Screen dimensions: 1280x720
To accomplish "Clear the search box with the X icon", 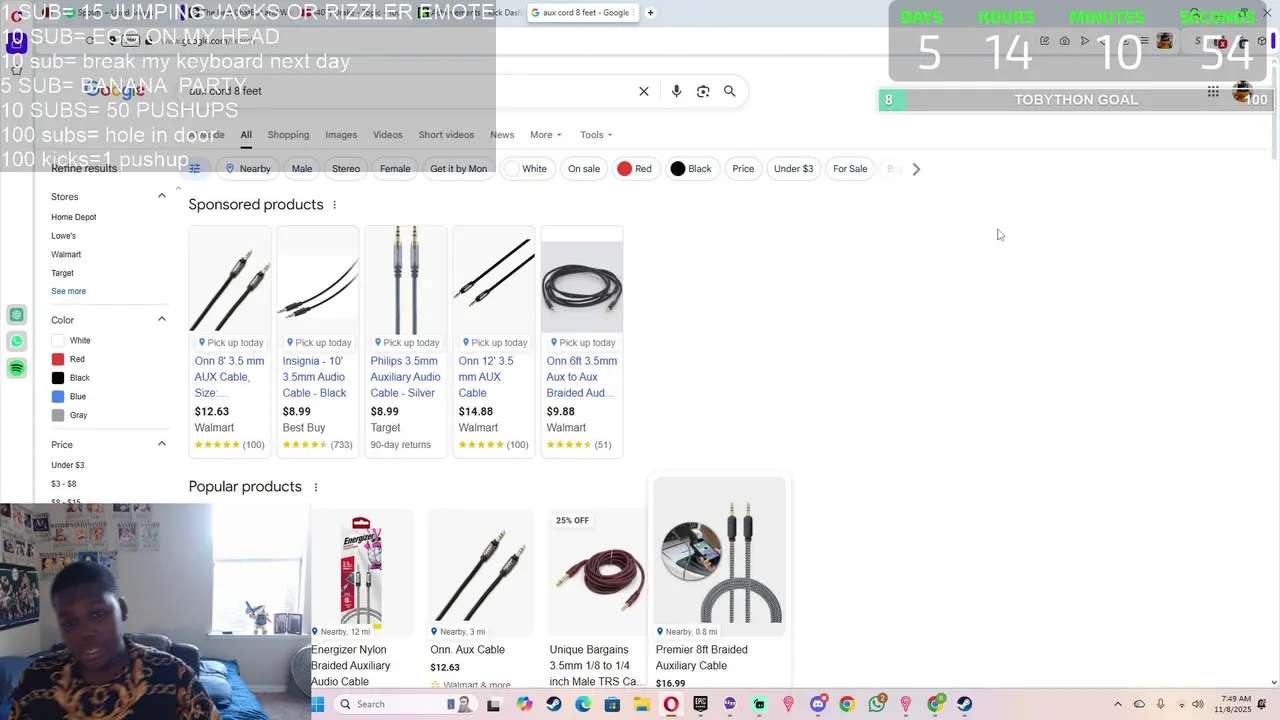I will click(644, 91).
